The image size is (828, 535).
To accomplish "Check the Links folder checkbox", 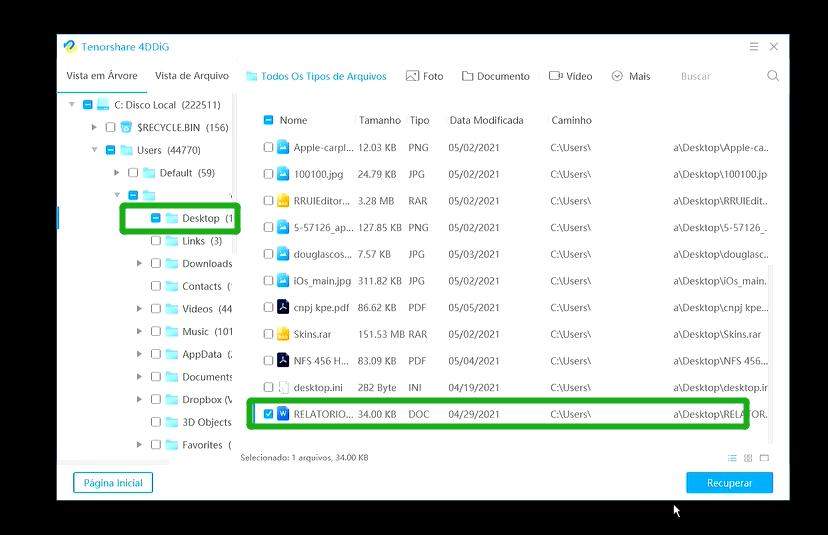I will (155, 241).
